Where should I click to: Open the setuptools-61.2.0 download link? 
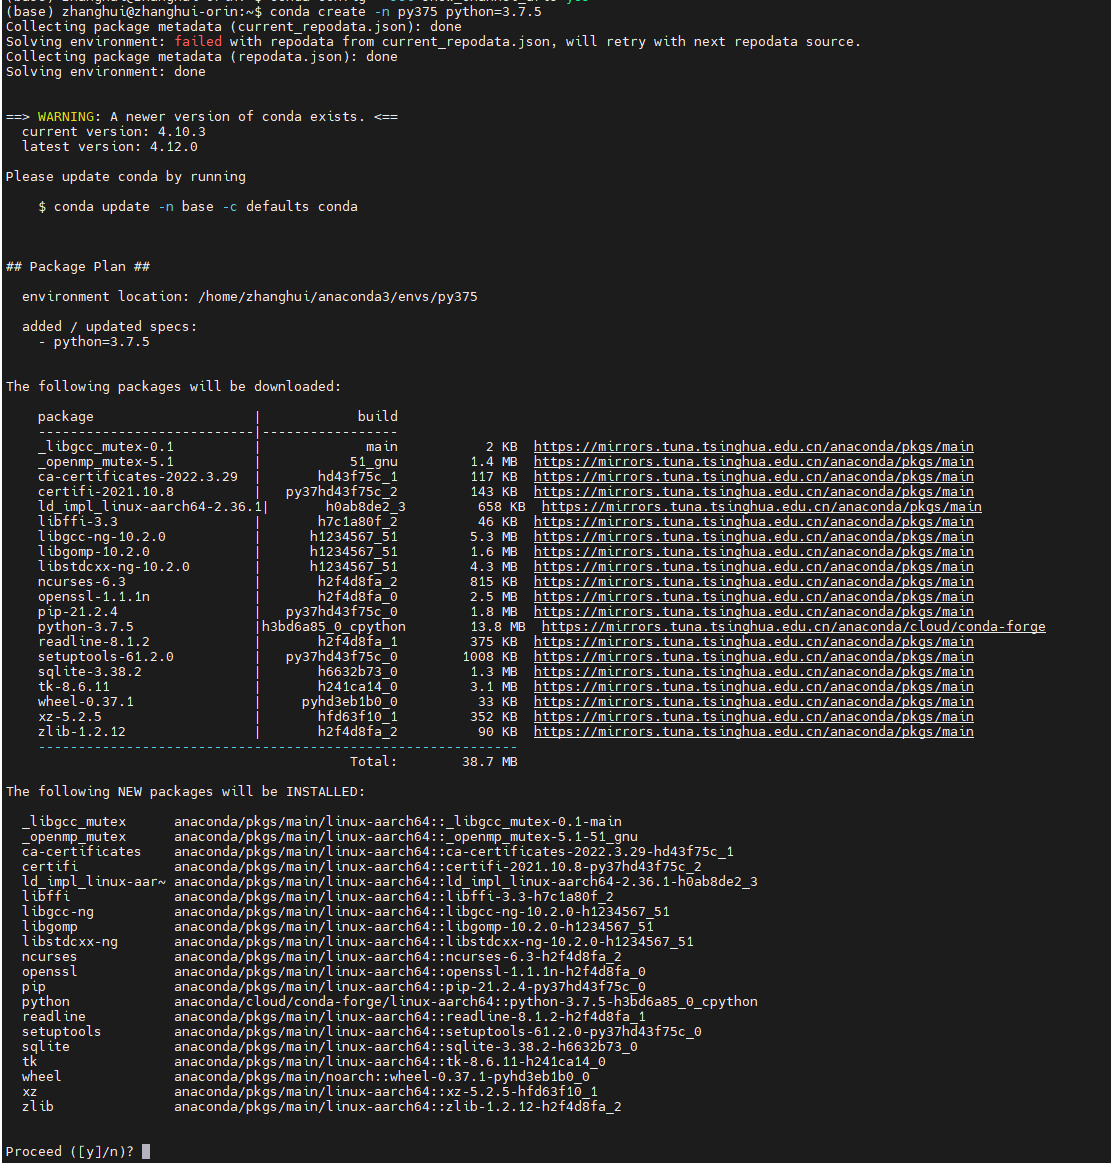pos(753,657)
